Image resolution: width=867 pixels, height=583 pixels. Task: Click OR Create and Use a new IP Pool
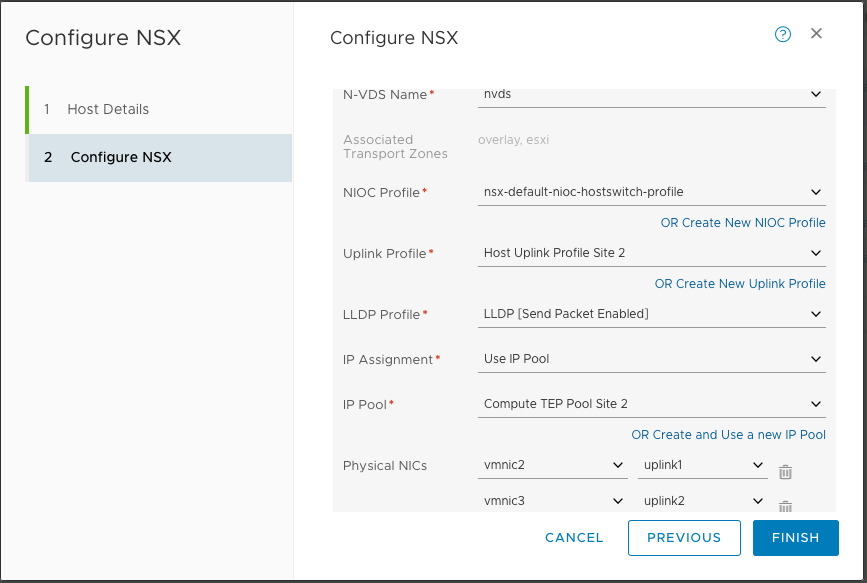tap(728, 435)
